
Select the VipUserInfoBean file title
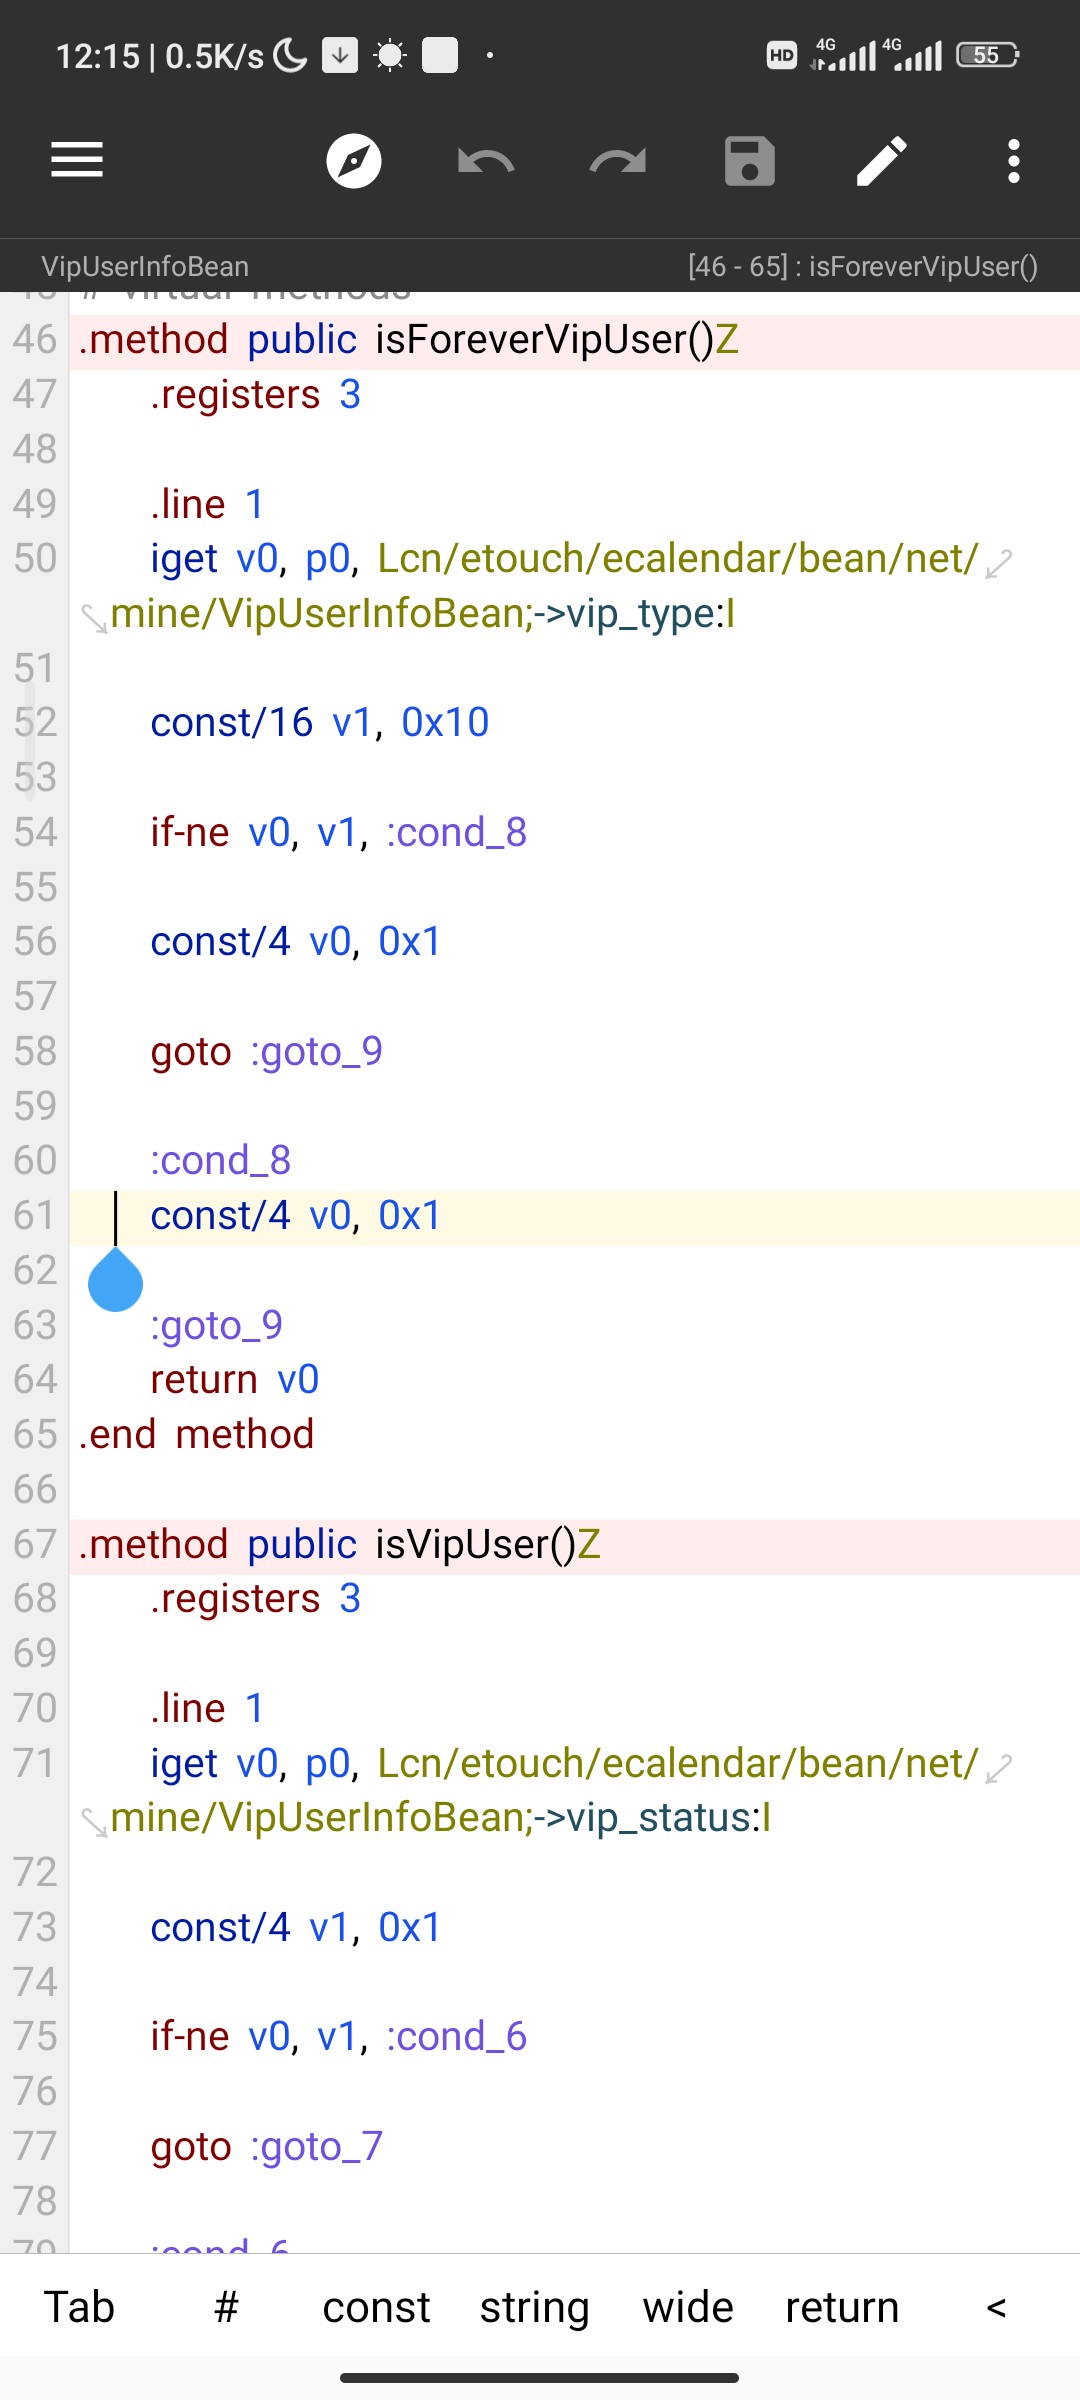coord(145,266)
